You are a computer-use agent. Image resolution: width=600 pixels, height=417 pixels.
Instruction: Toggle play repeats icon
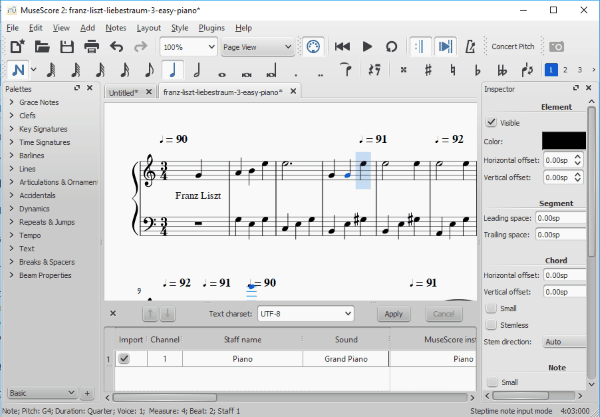[420, 47]
